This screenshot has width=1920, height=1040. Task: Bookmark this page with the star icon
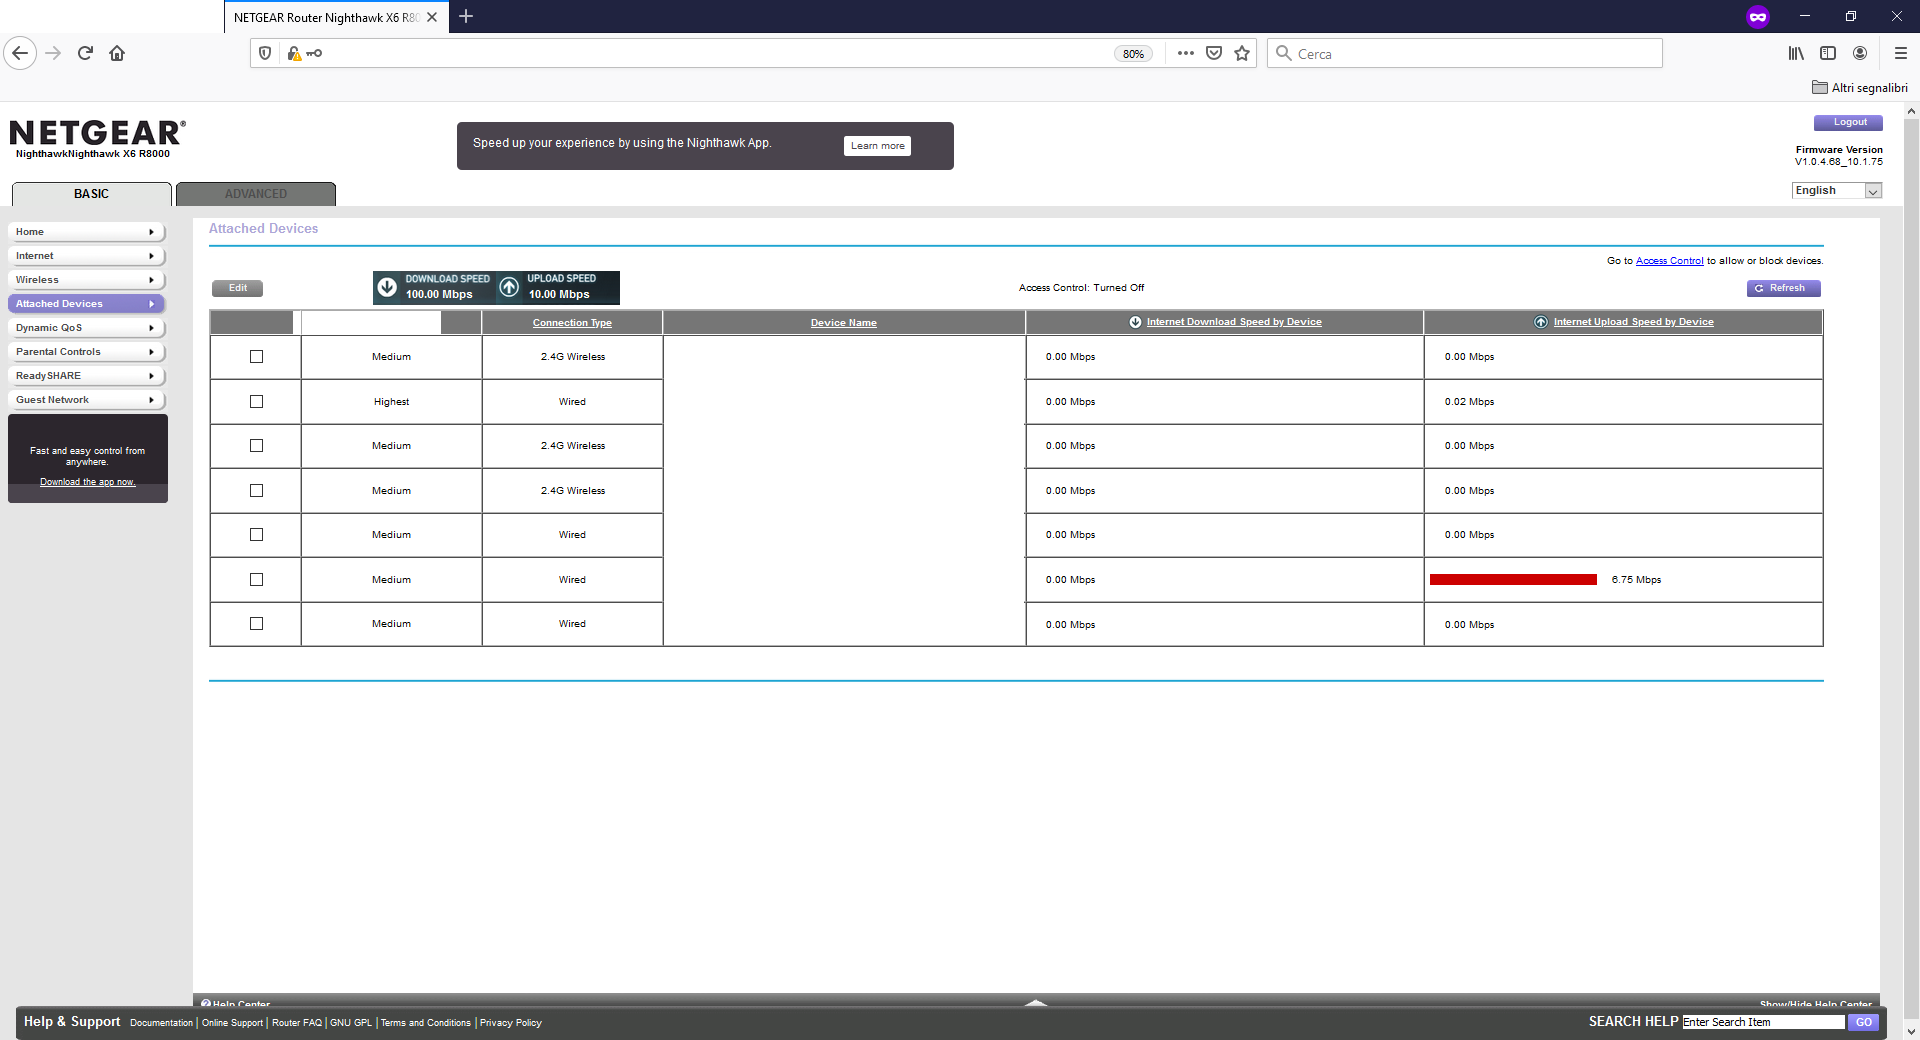[x=1242, y=53]
